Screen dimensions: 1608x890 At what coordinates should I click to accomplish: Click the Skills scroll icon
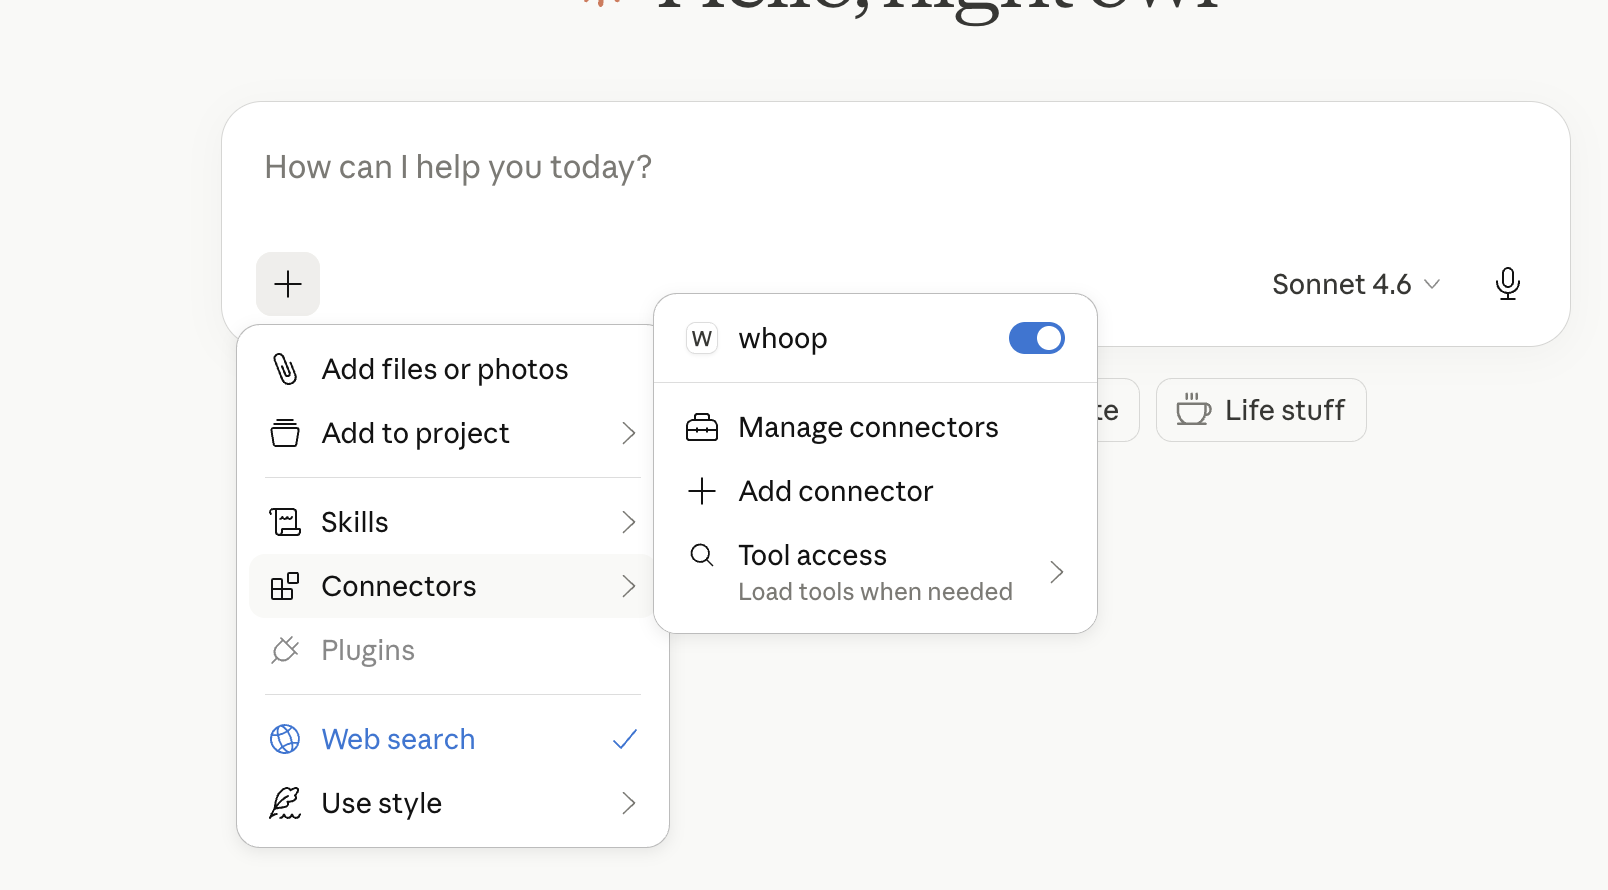pos(285,522)
